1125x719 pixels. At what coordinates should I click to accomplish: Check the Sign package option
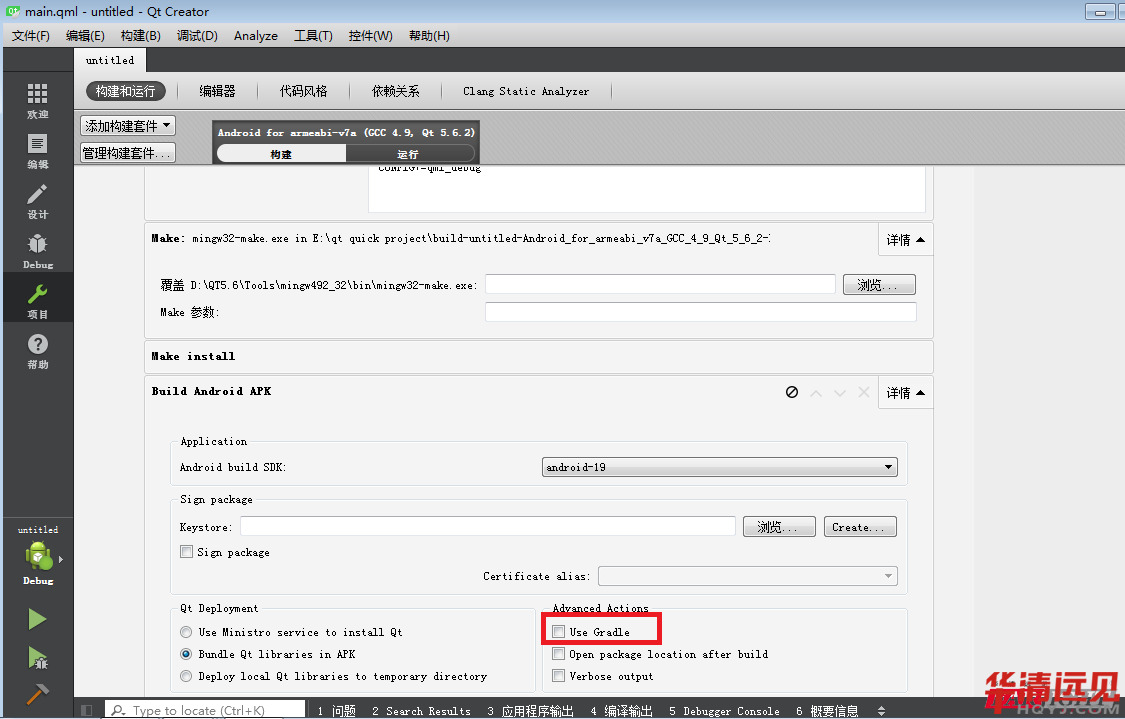click(187, 552)
